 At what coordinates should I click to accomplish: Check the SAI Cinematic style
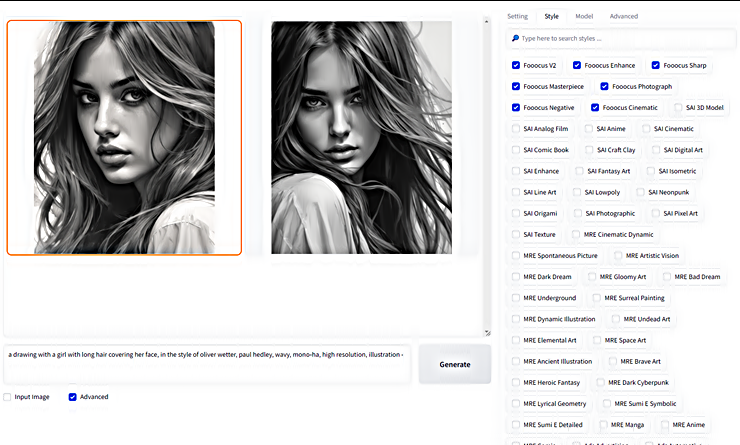646,128
